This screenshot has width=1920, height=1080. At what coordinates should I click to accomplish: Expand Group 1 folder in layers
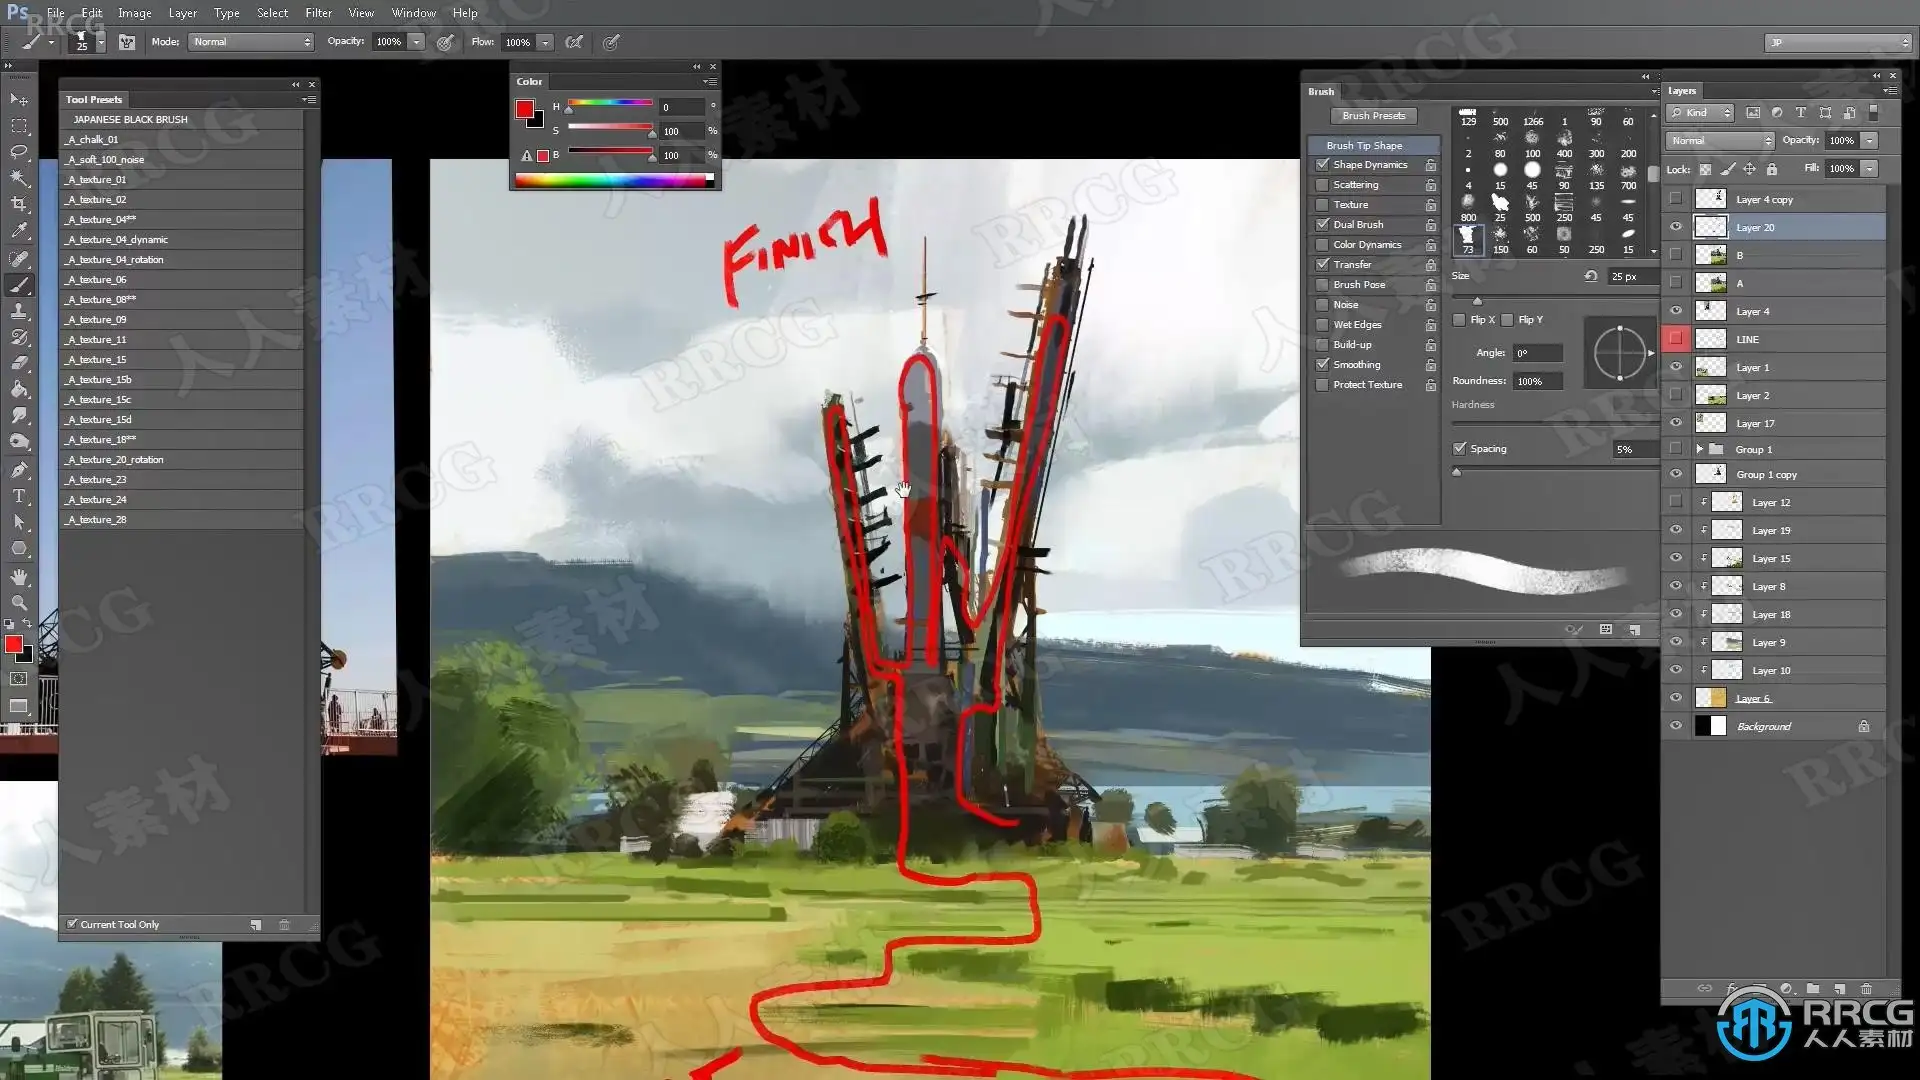pyautogui.click(x=1699, y=449)
